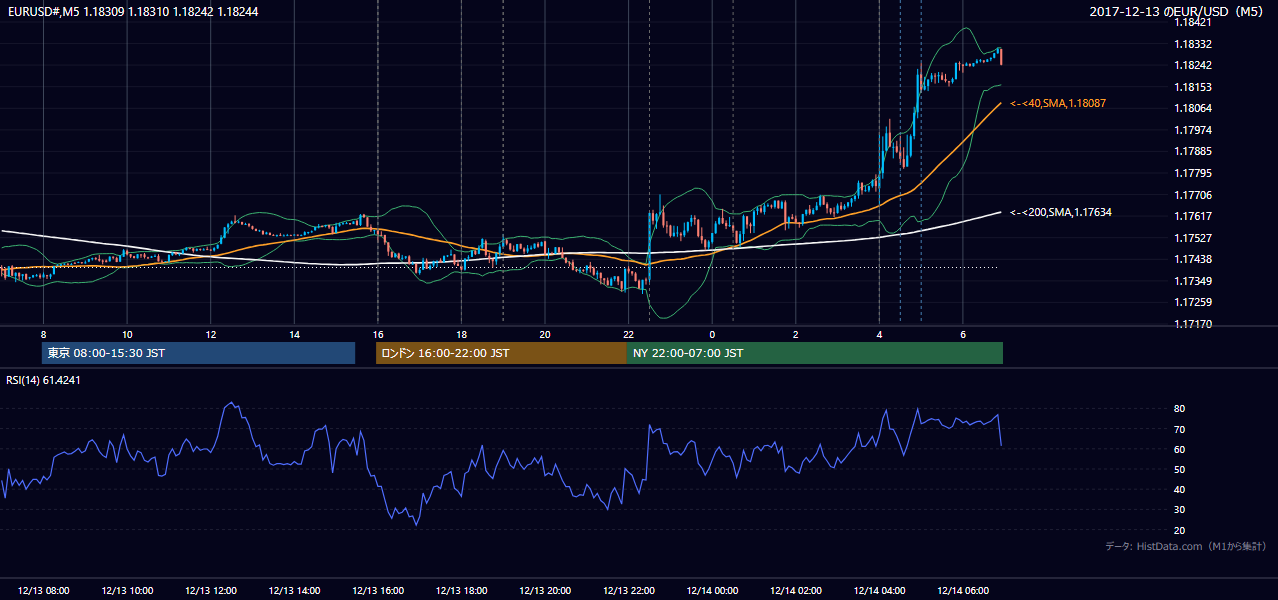
Task: Click hour tick 12 under the price chart
Action: click(x=211, y=333)
